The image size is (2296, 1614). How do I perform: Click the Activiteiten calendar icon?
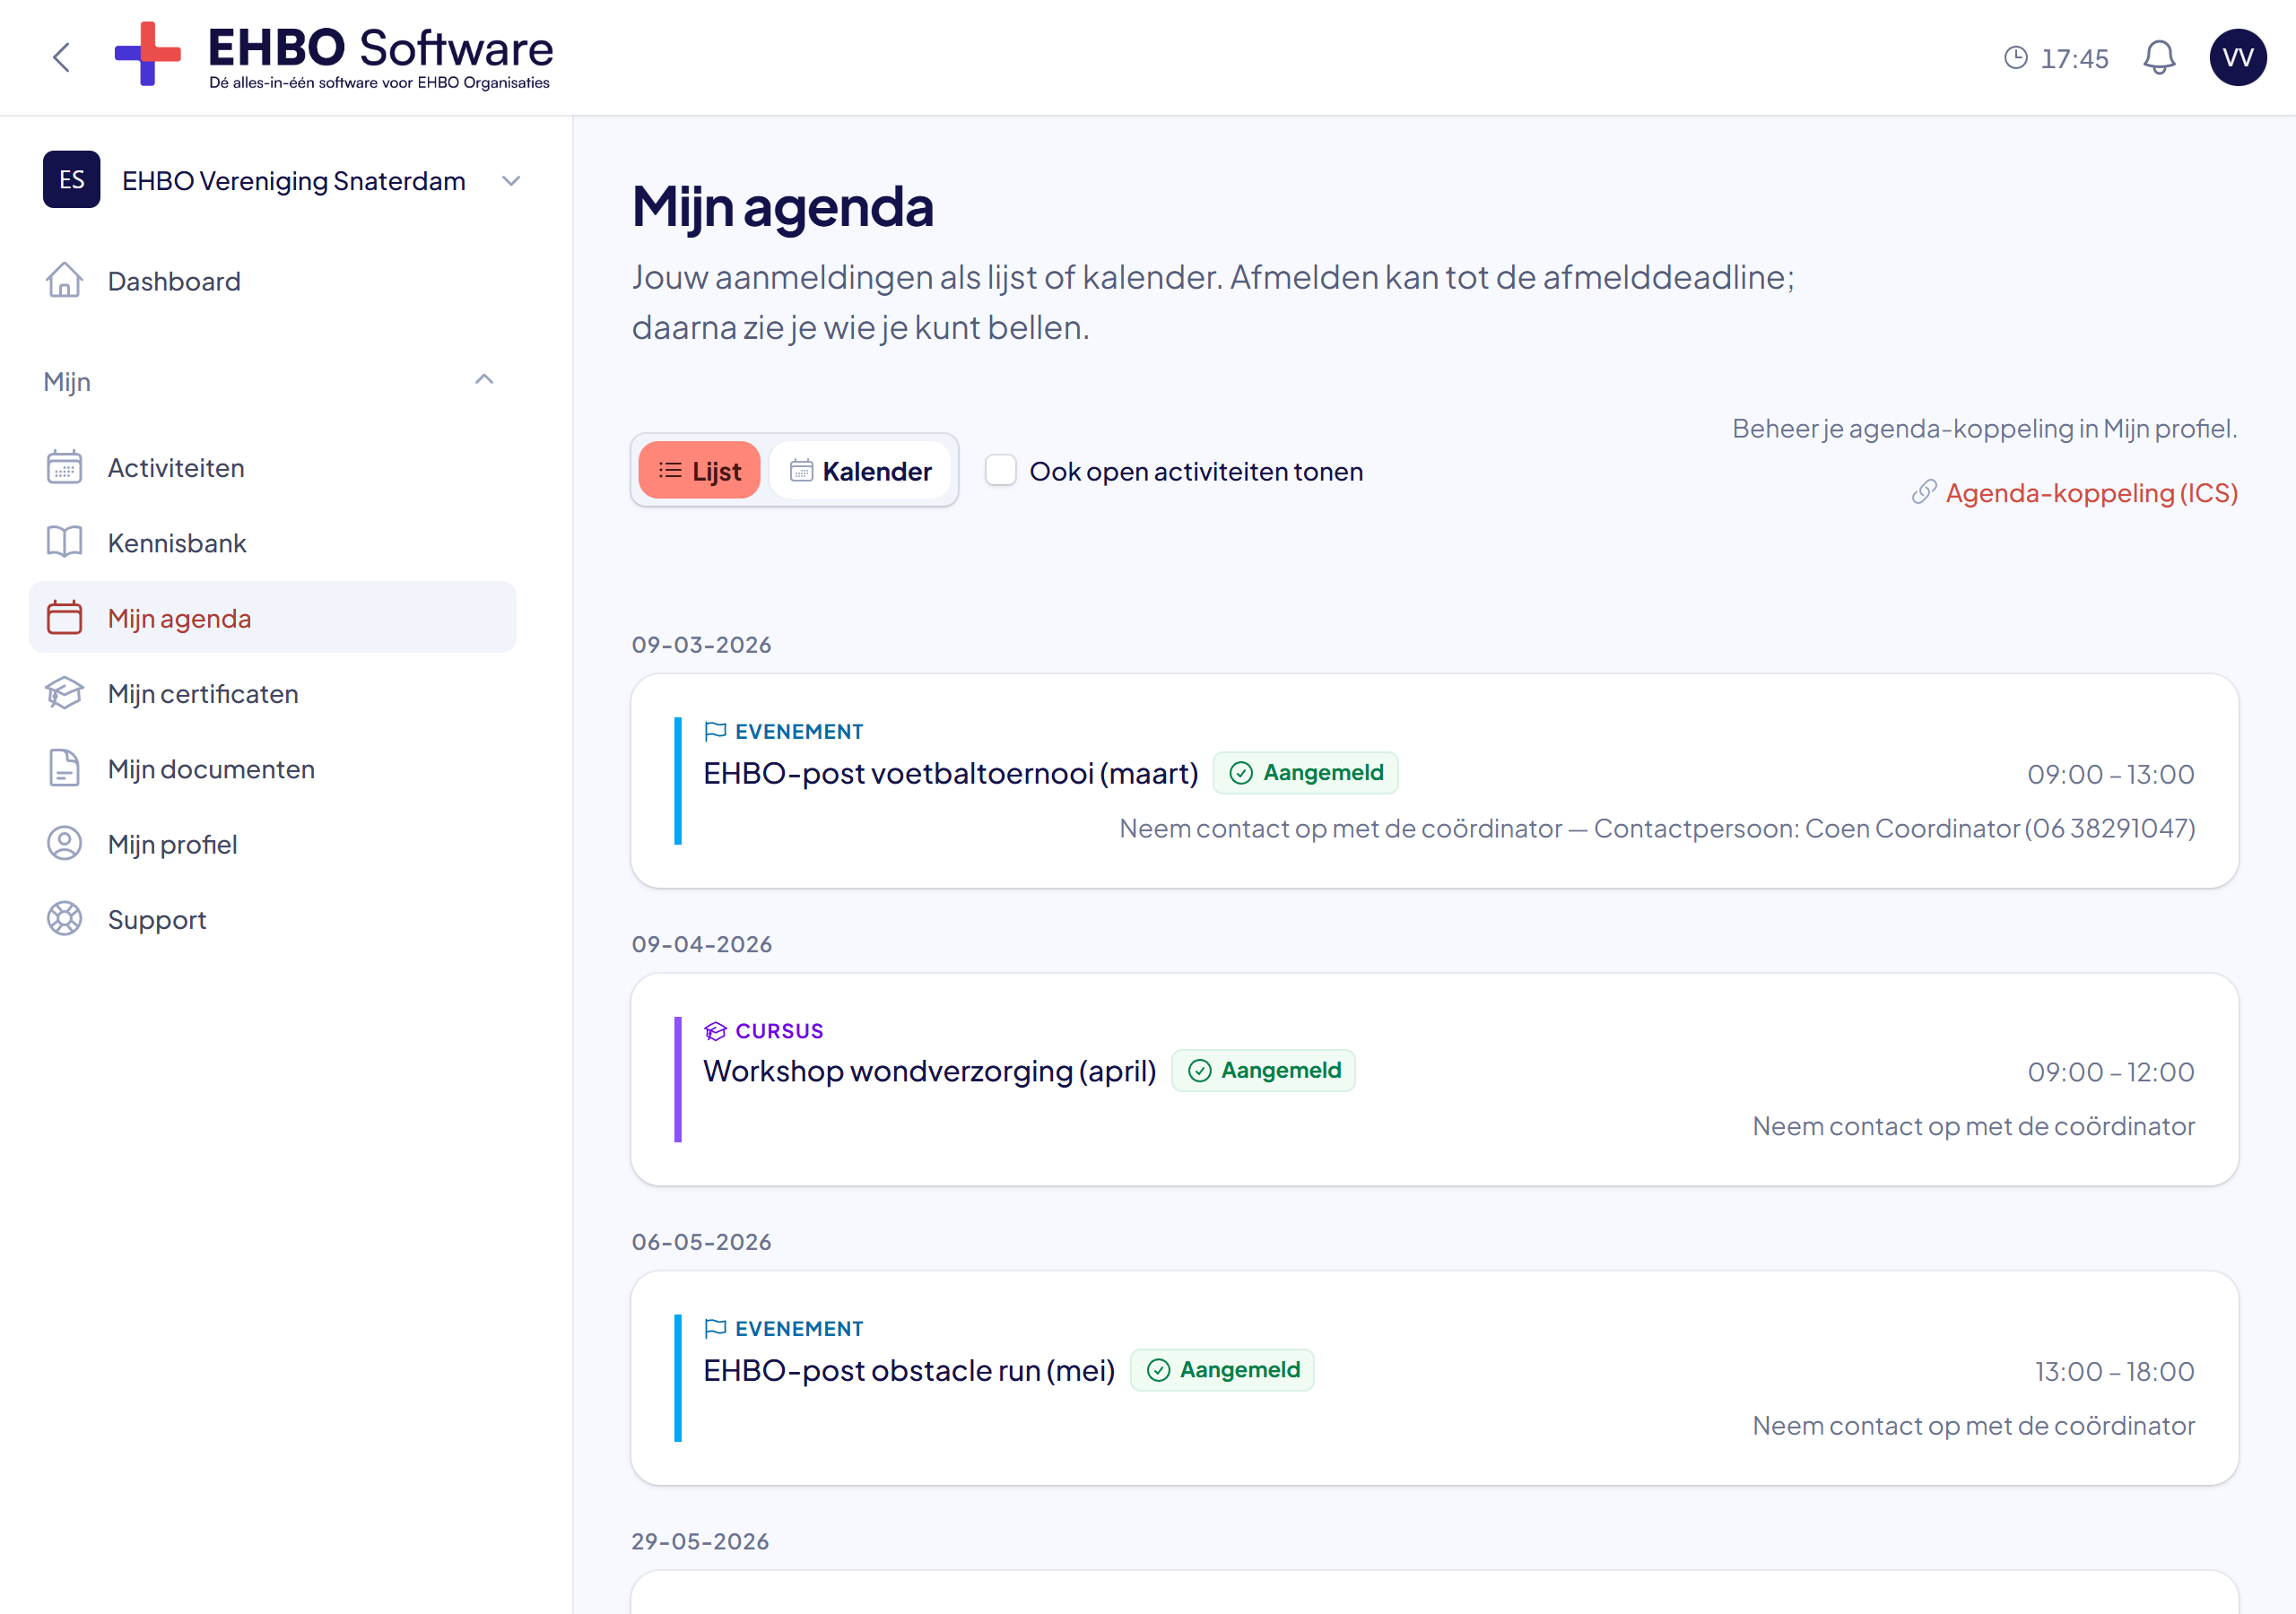[64, 467]
